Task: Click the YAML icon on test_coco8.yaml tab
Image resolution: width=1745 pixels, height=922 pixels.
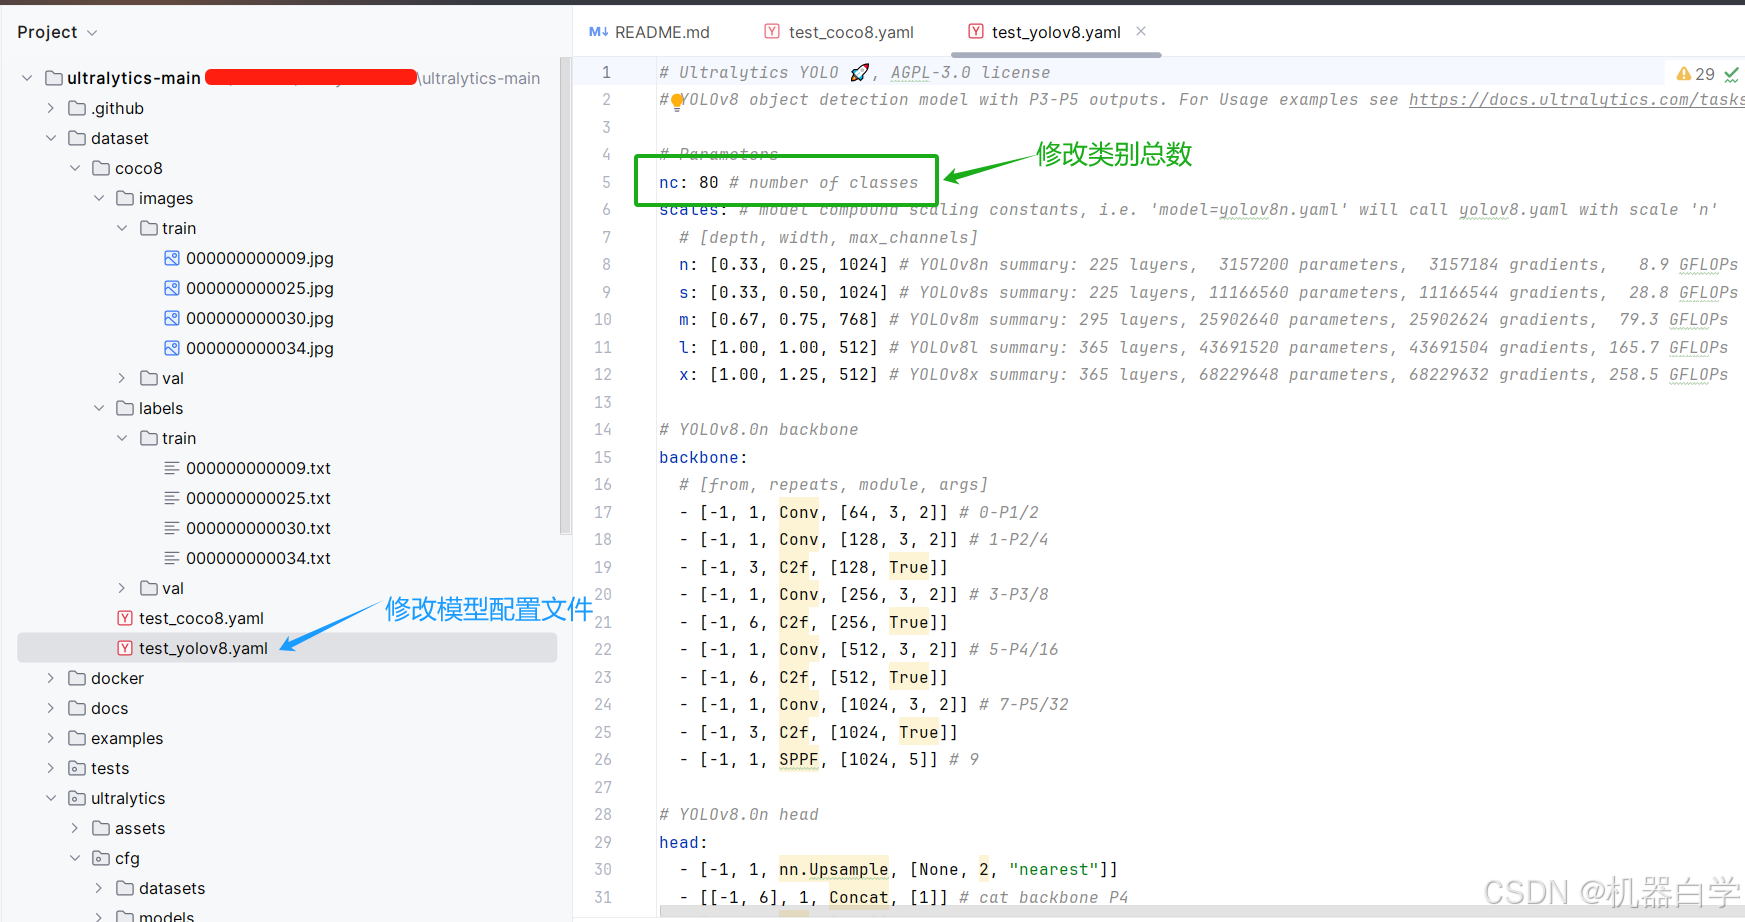Action: coord(772,32)
